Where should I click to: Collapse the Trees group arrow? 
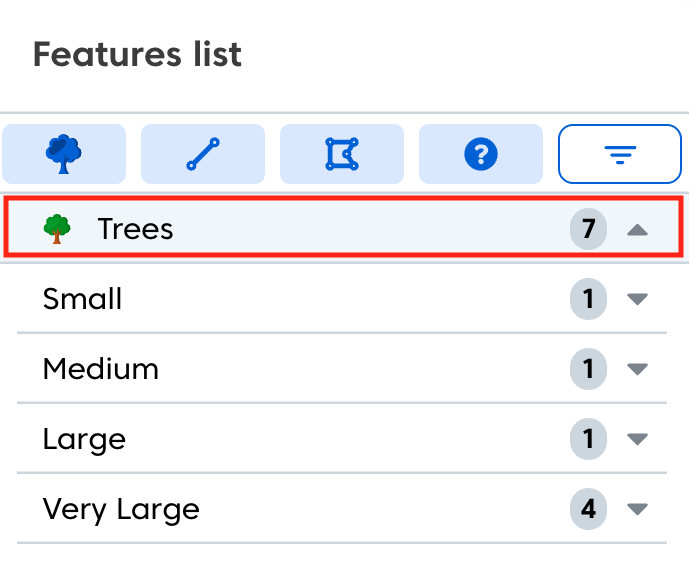(x=637, y=230)
